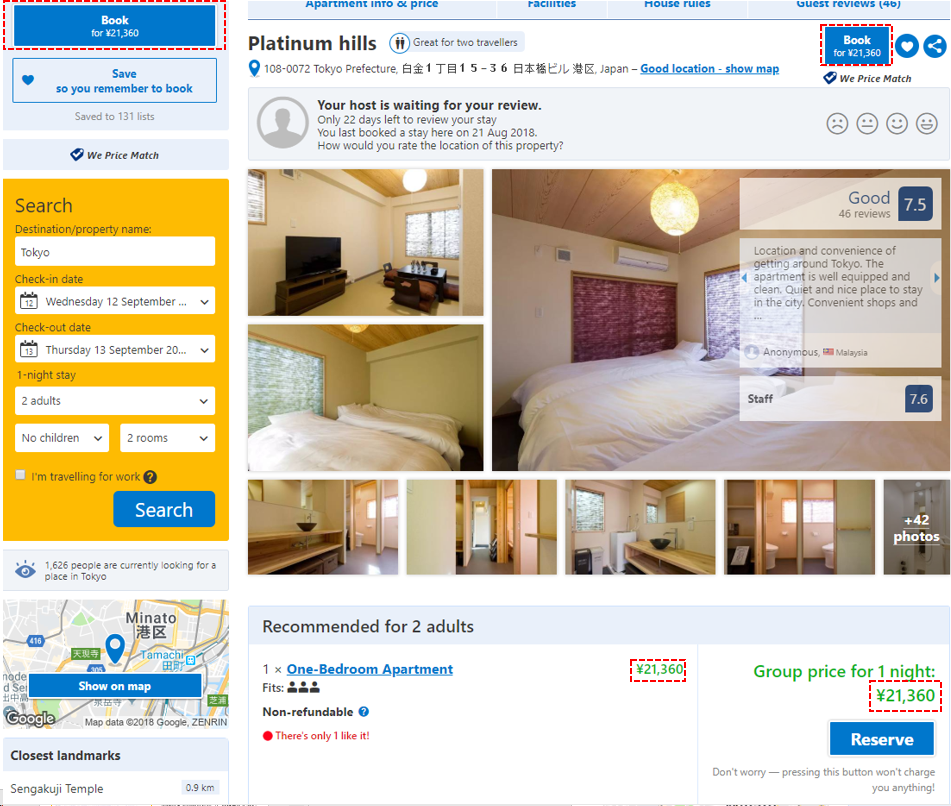Screen dimensions: 951x806
Task: Click the travelling for work help icon
Action: 150,477
